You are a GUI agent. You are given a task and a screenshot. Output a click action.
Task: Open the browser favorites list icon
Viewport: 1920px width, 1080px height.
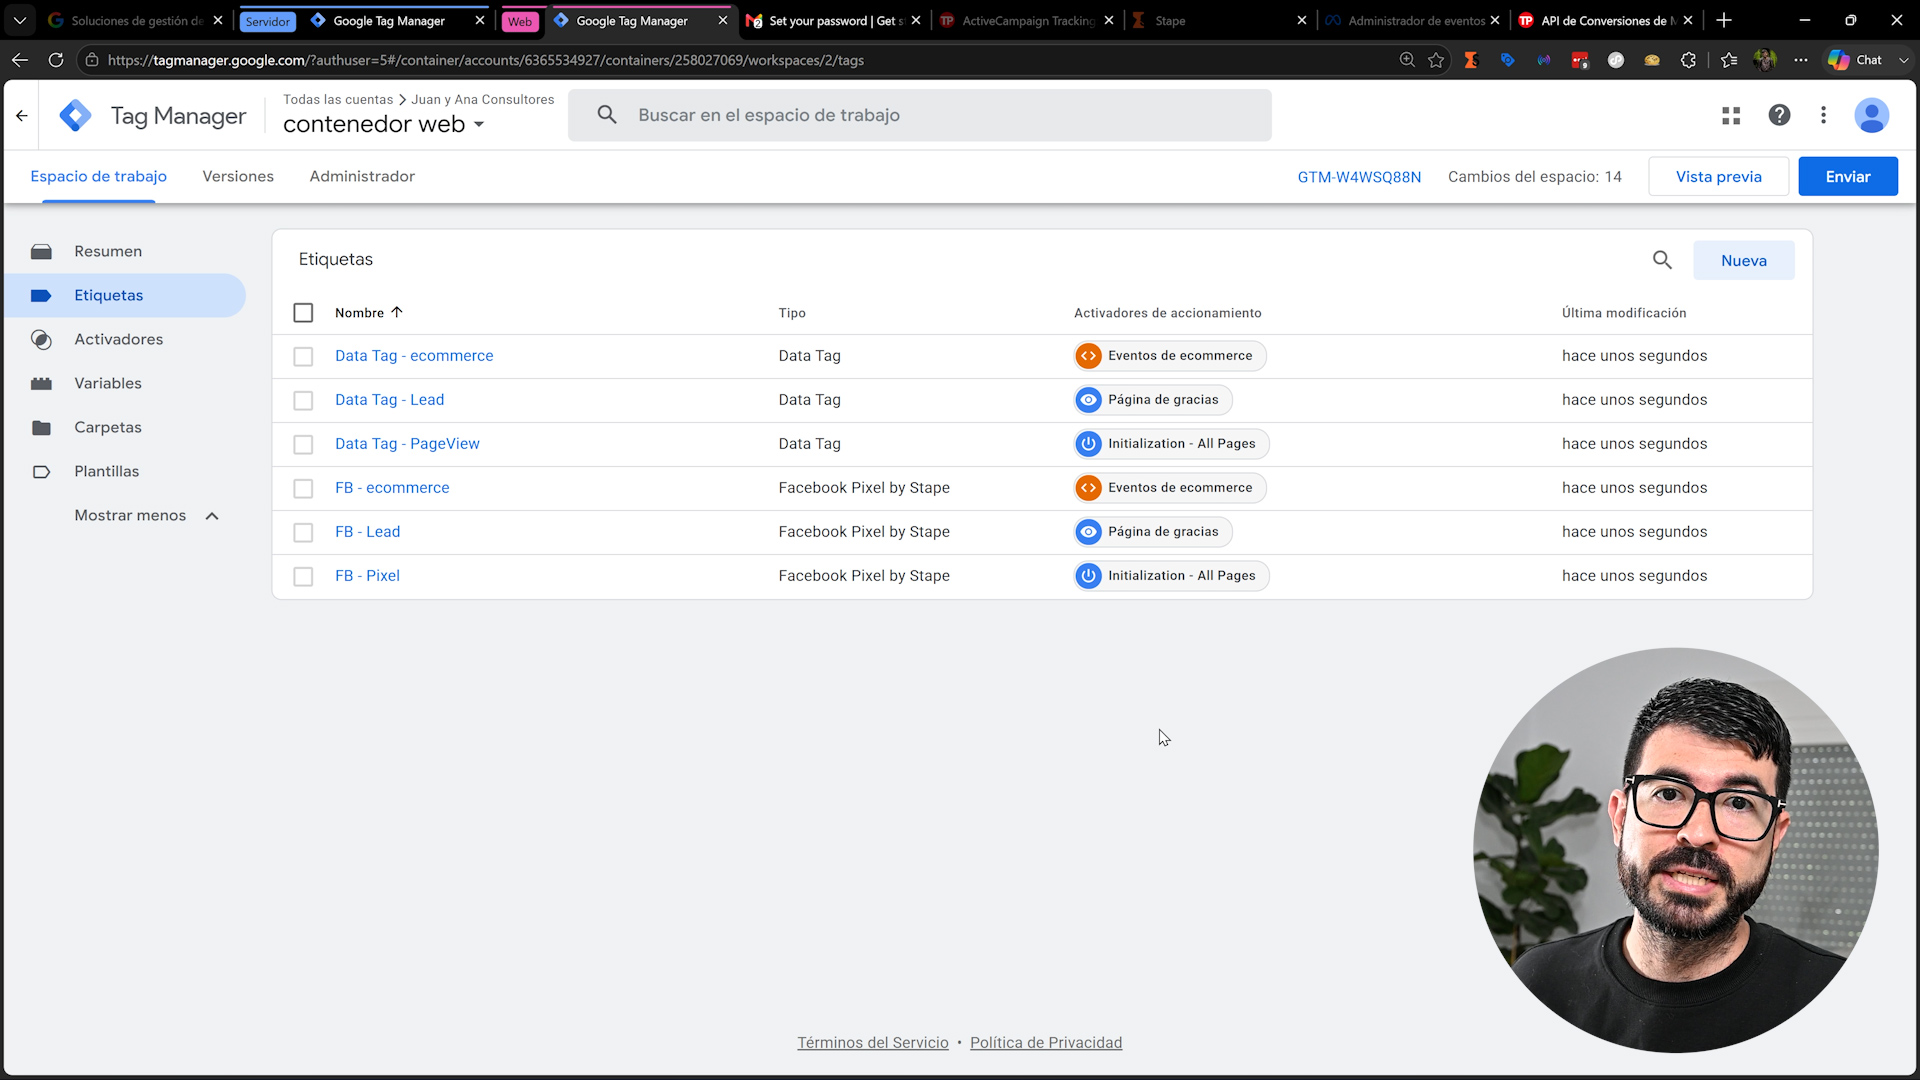1729,60
